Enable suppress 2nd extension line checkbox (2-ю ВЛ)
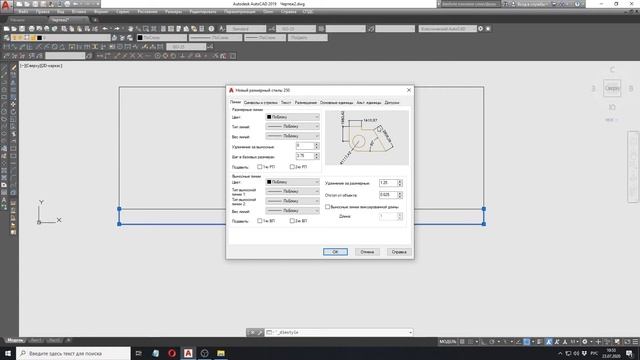Screen dimensions: 640x360 pyautogui.click(x=292, y=221)
